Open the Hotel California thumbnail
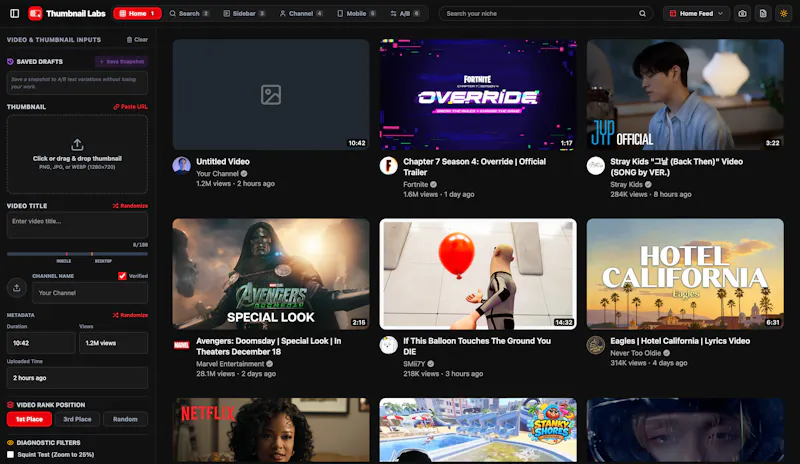 pos(685,274)
